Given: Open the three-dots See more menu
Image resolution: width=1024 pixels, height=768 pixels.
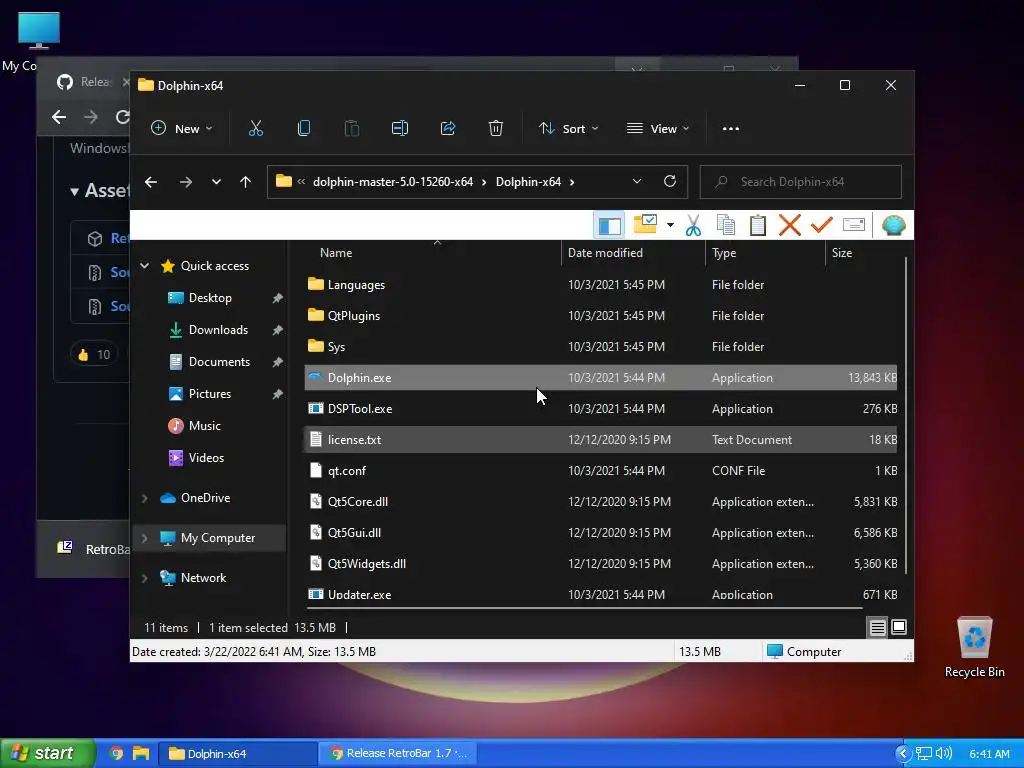Looking at the screenshot, I should pos(731,129).
